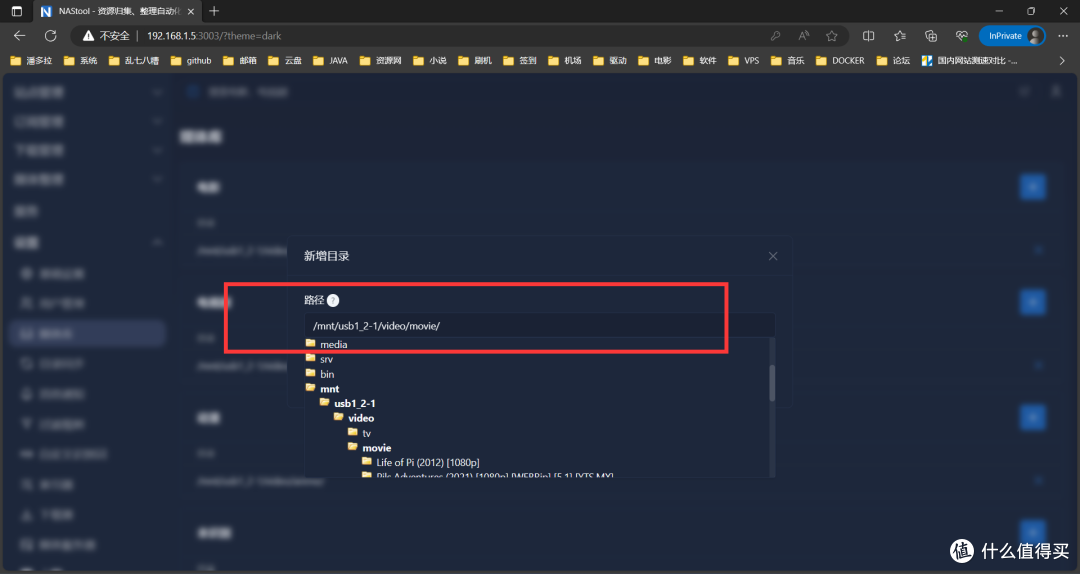The image size is (1080, 574).
Task: Open the 刷机 bookmark folder
Action: (475, 61)
